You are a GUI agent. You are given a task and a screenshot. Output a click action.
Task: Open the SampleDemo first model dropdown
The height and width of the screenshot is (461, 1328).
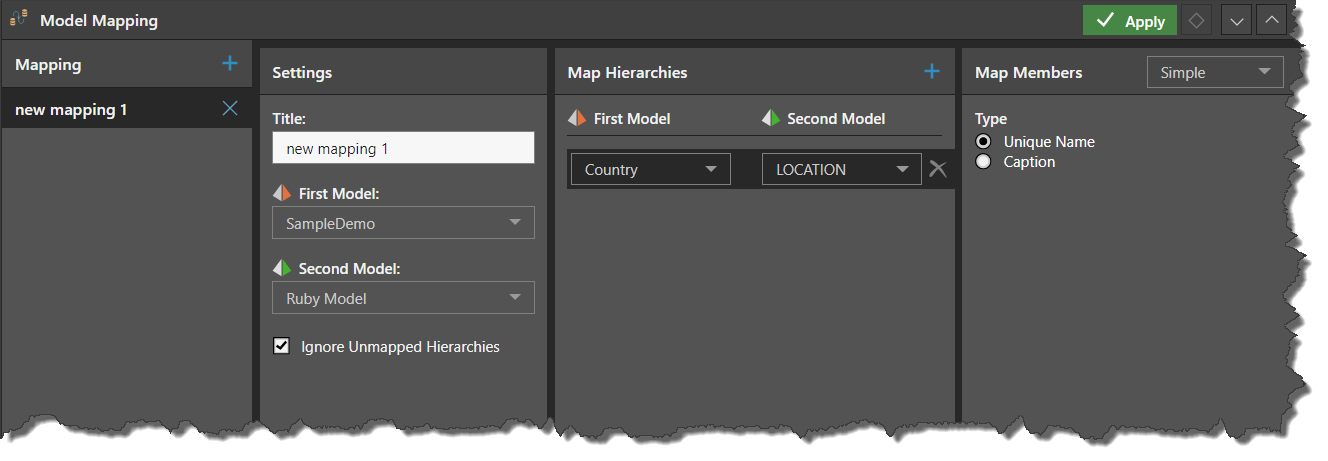click(403, 223)
